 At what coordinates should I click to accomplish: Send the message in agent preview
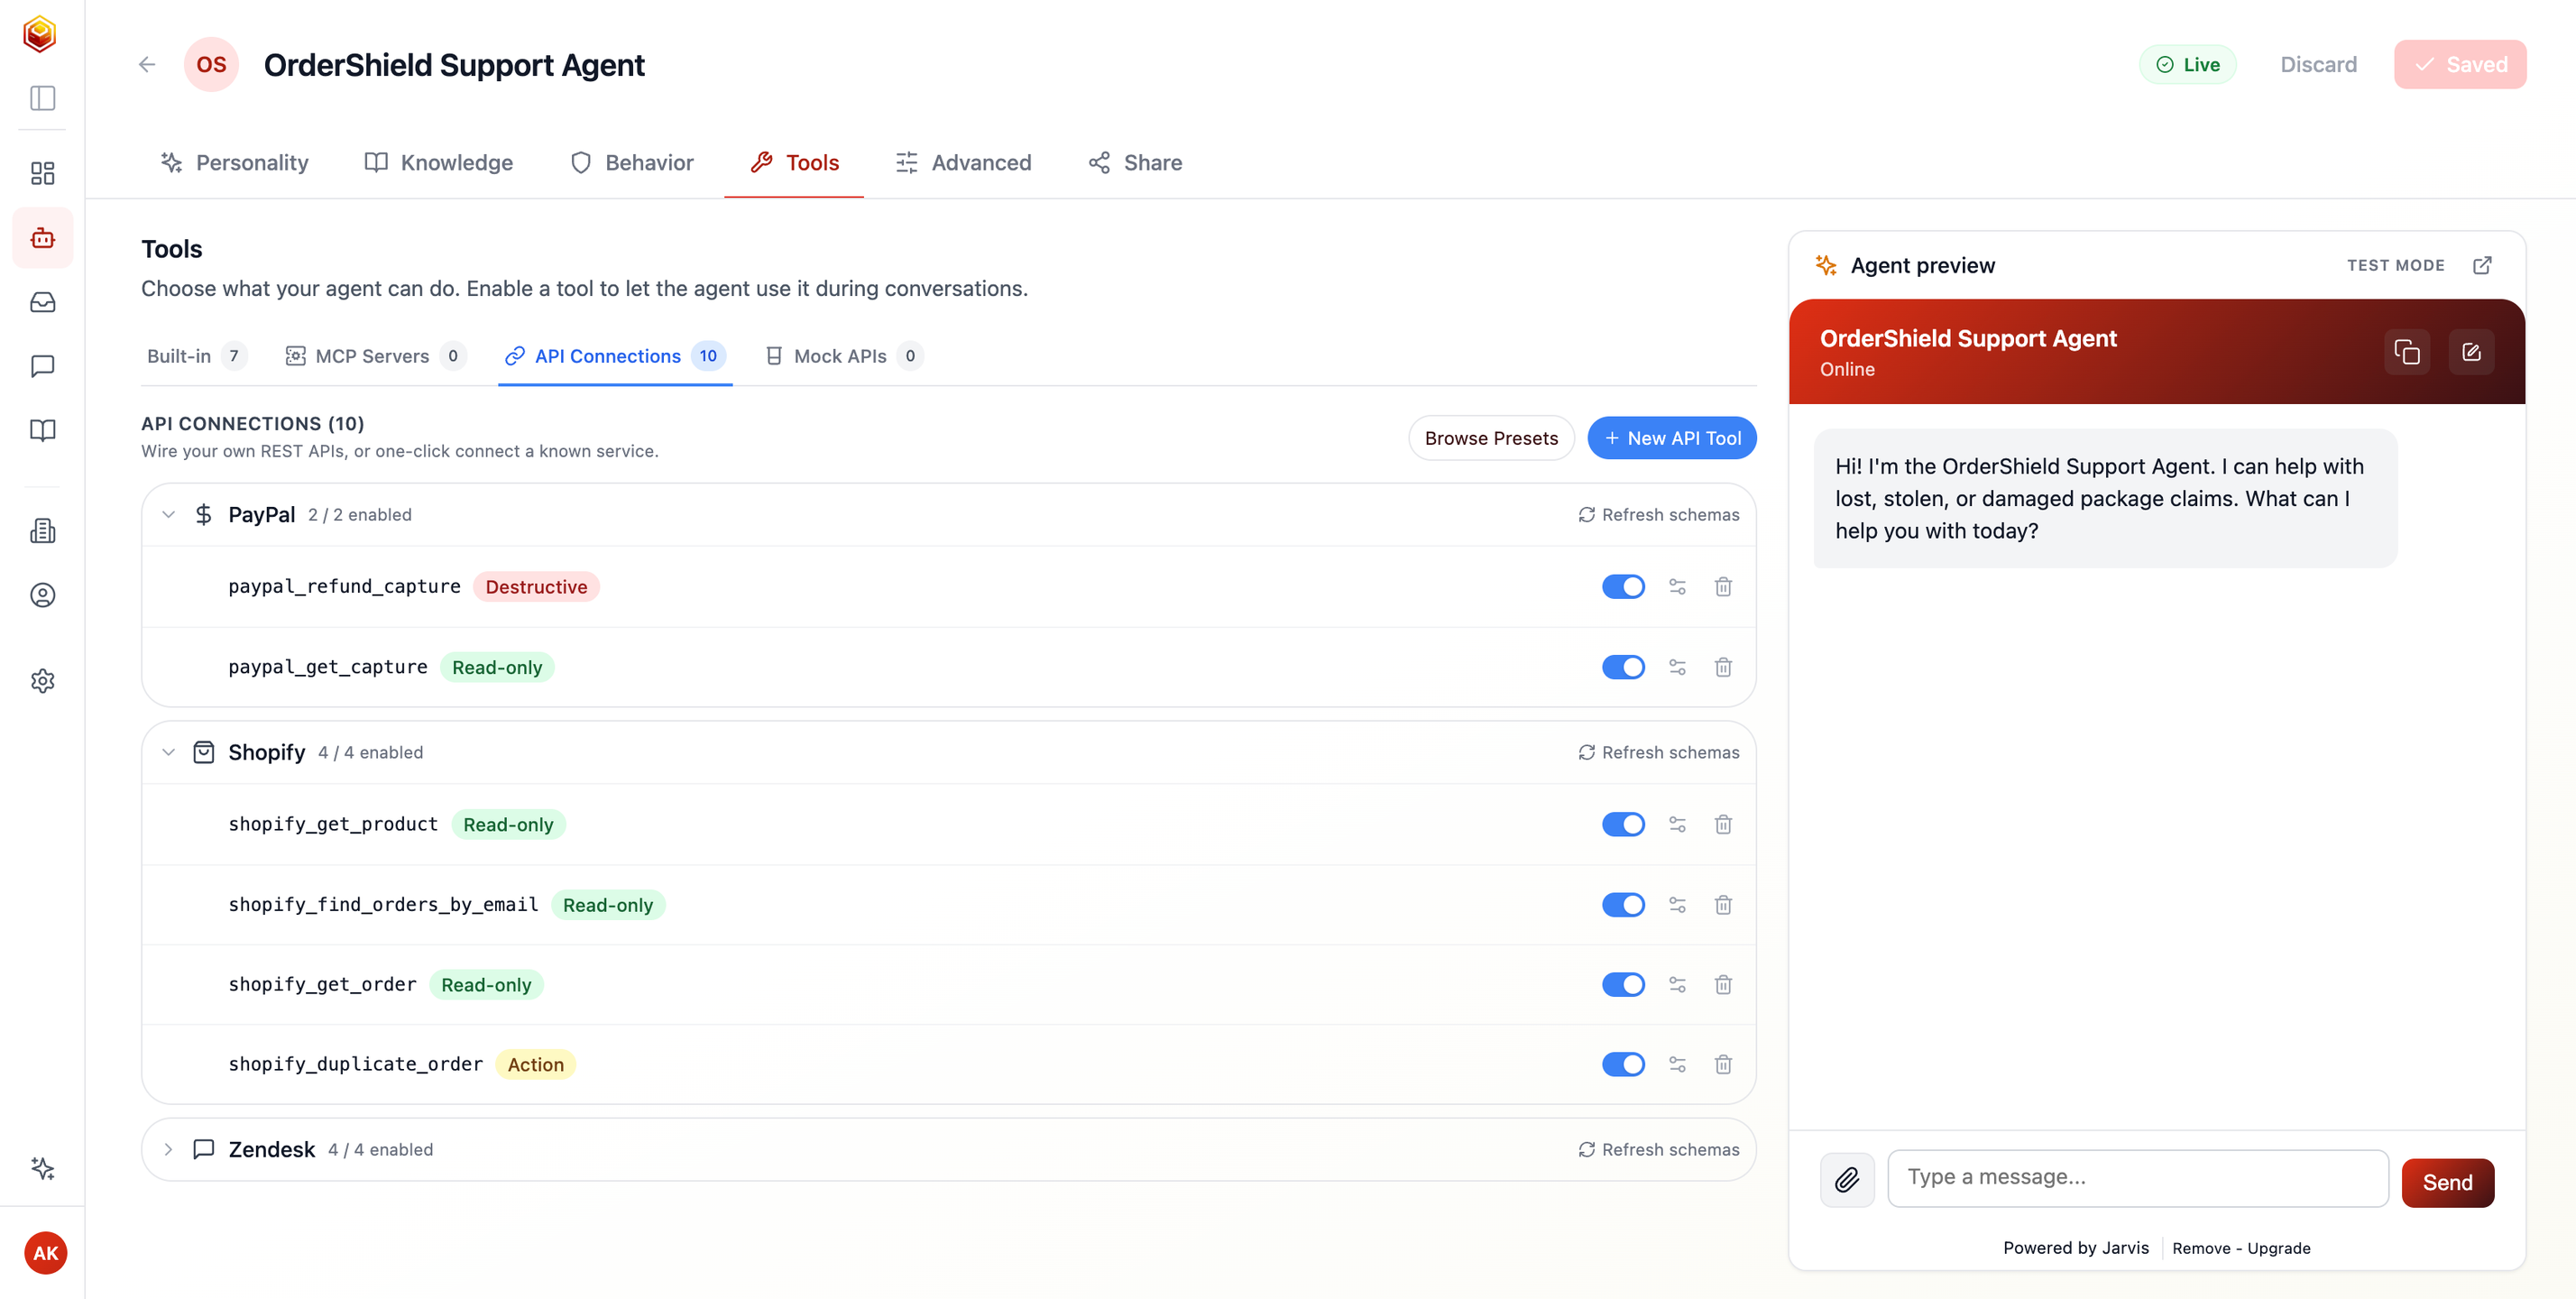pyautogui.click(x=2447, y=1183)
